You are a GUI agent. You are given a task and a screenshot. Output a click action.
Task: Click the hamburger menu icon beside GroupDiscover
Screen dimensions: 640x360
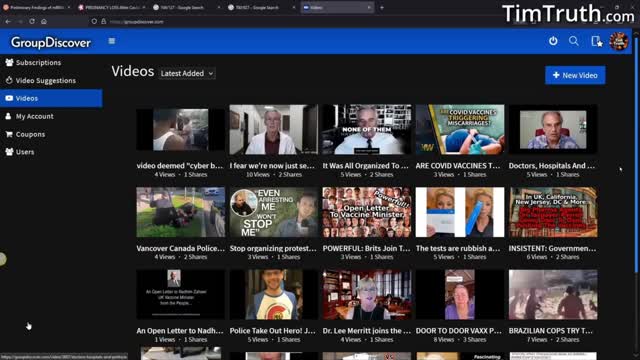[111, 41]
